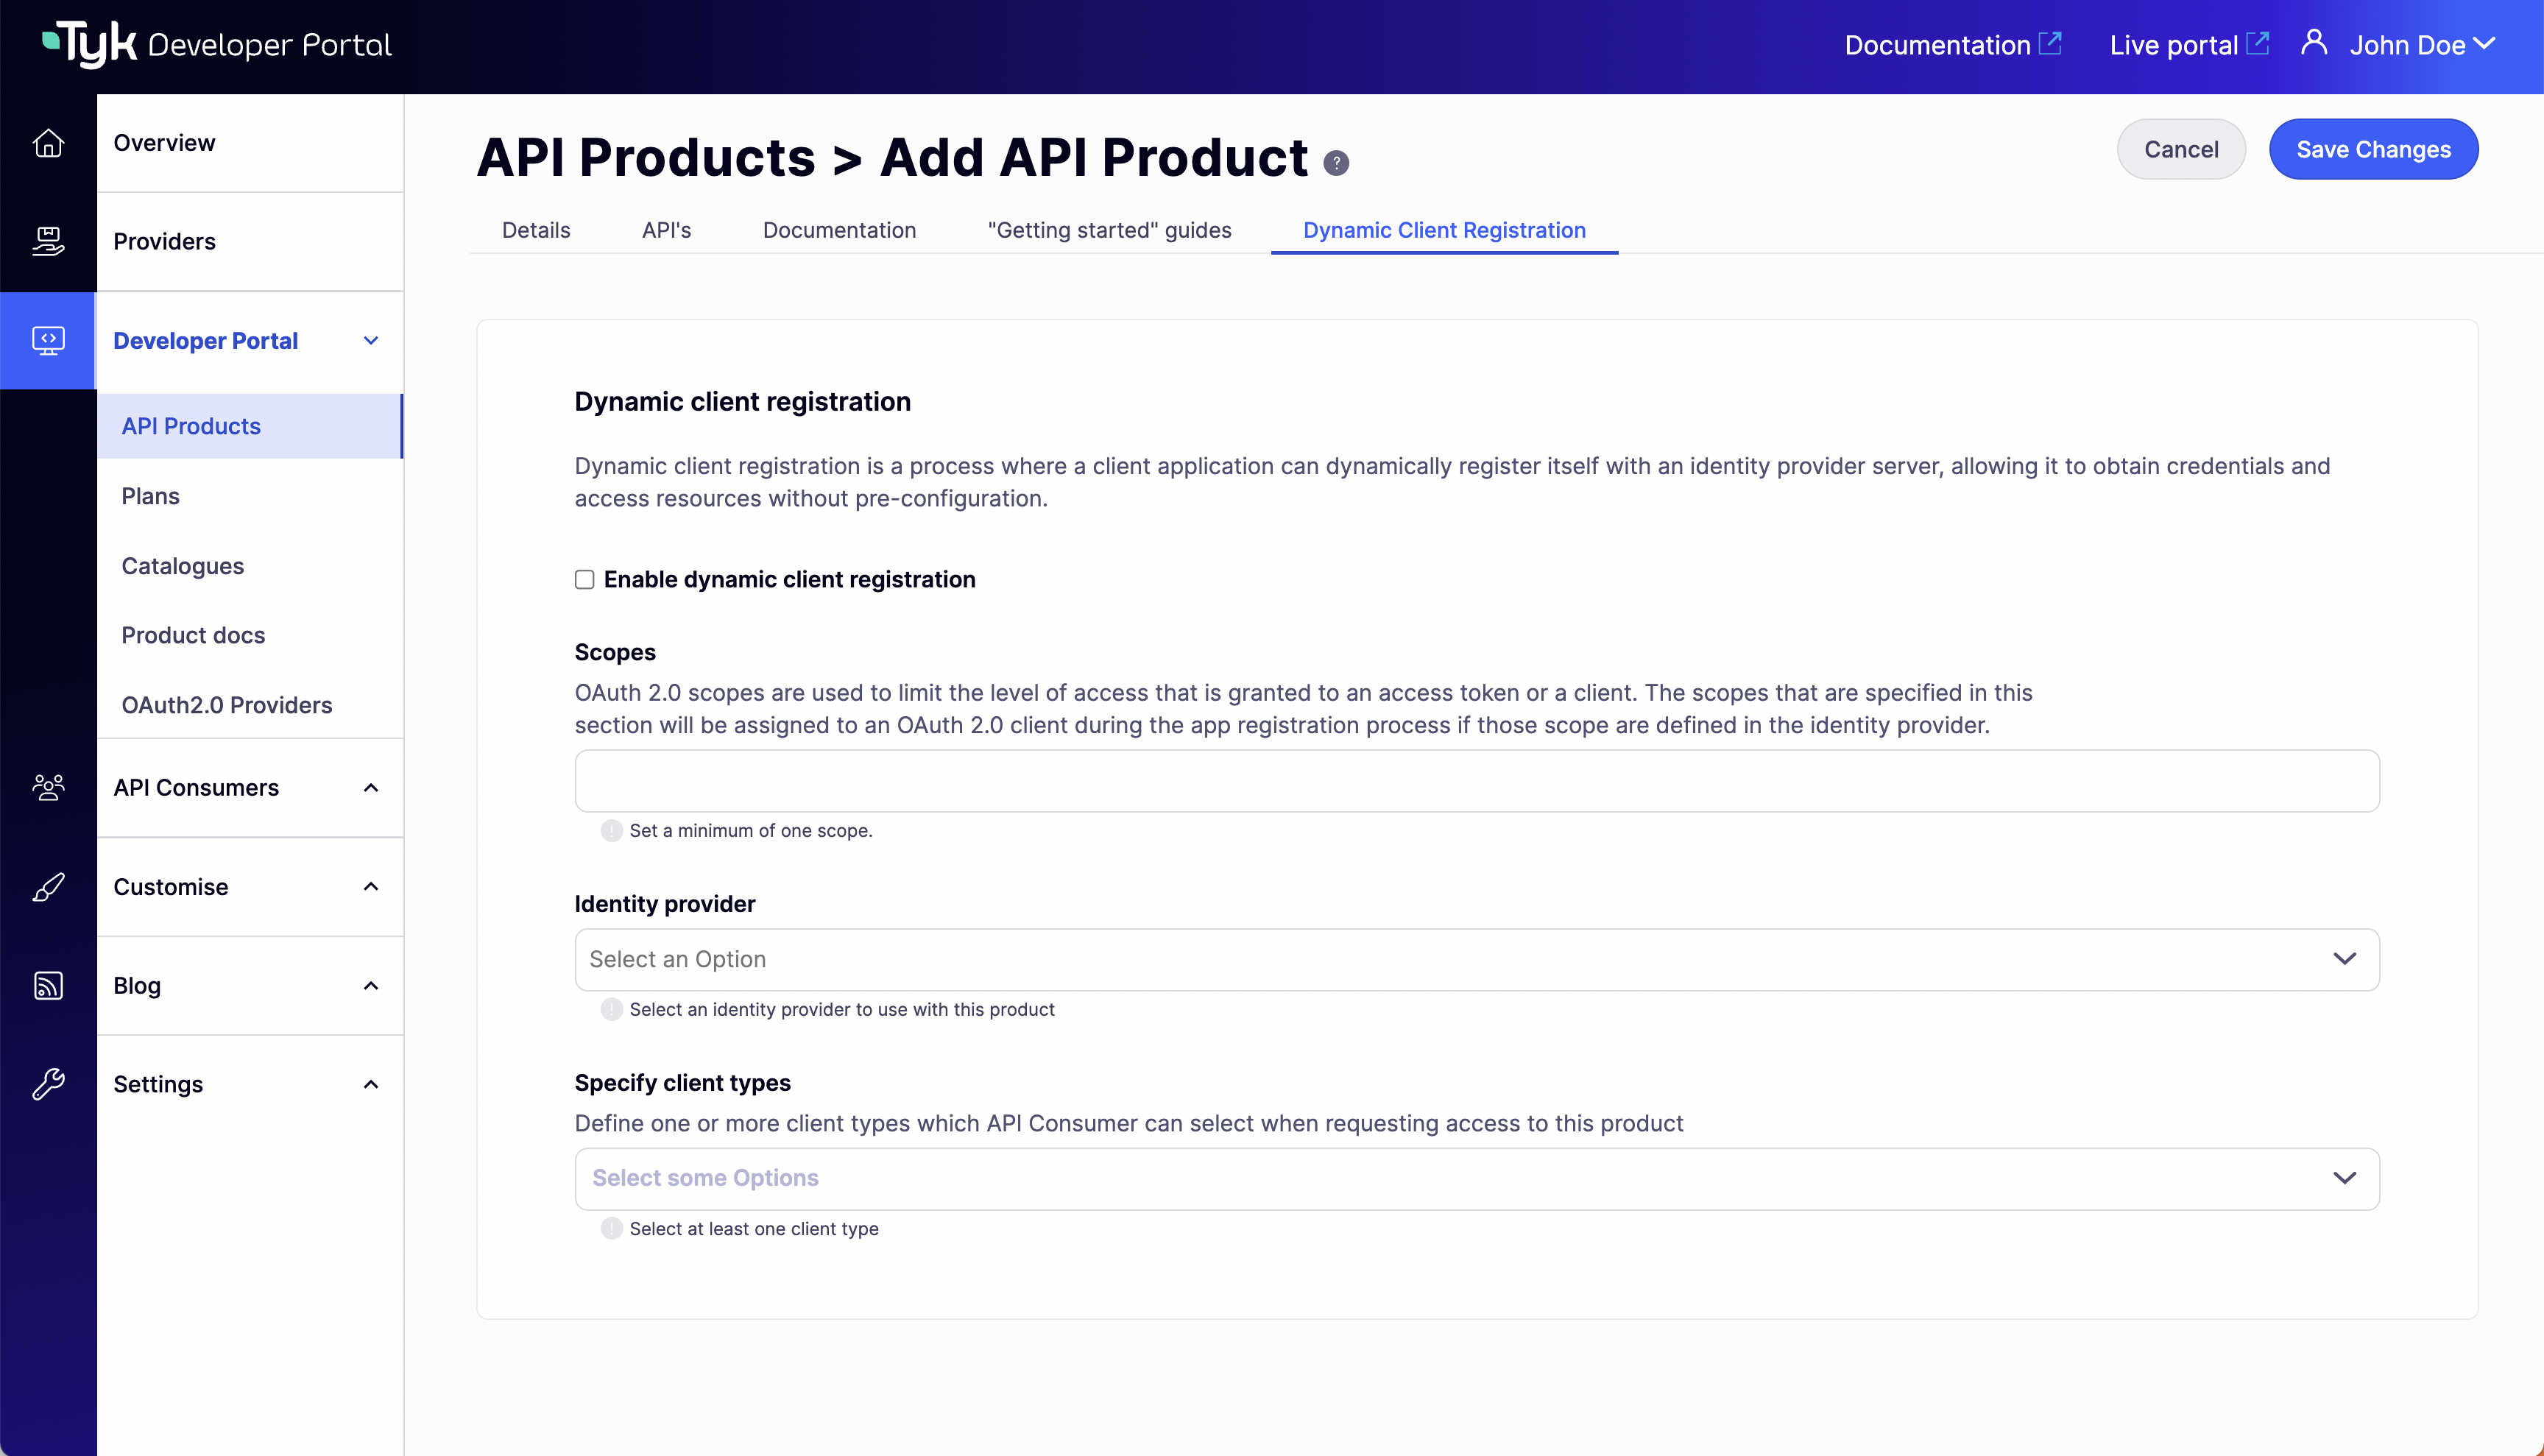Click into the Scopes input field
Image resolution: width=2544 pixels, height=1456 pixels.
tap(1476, 781)
